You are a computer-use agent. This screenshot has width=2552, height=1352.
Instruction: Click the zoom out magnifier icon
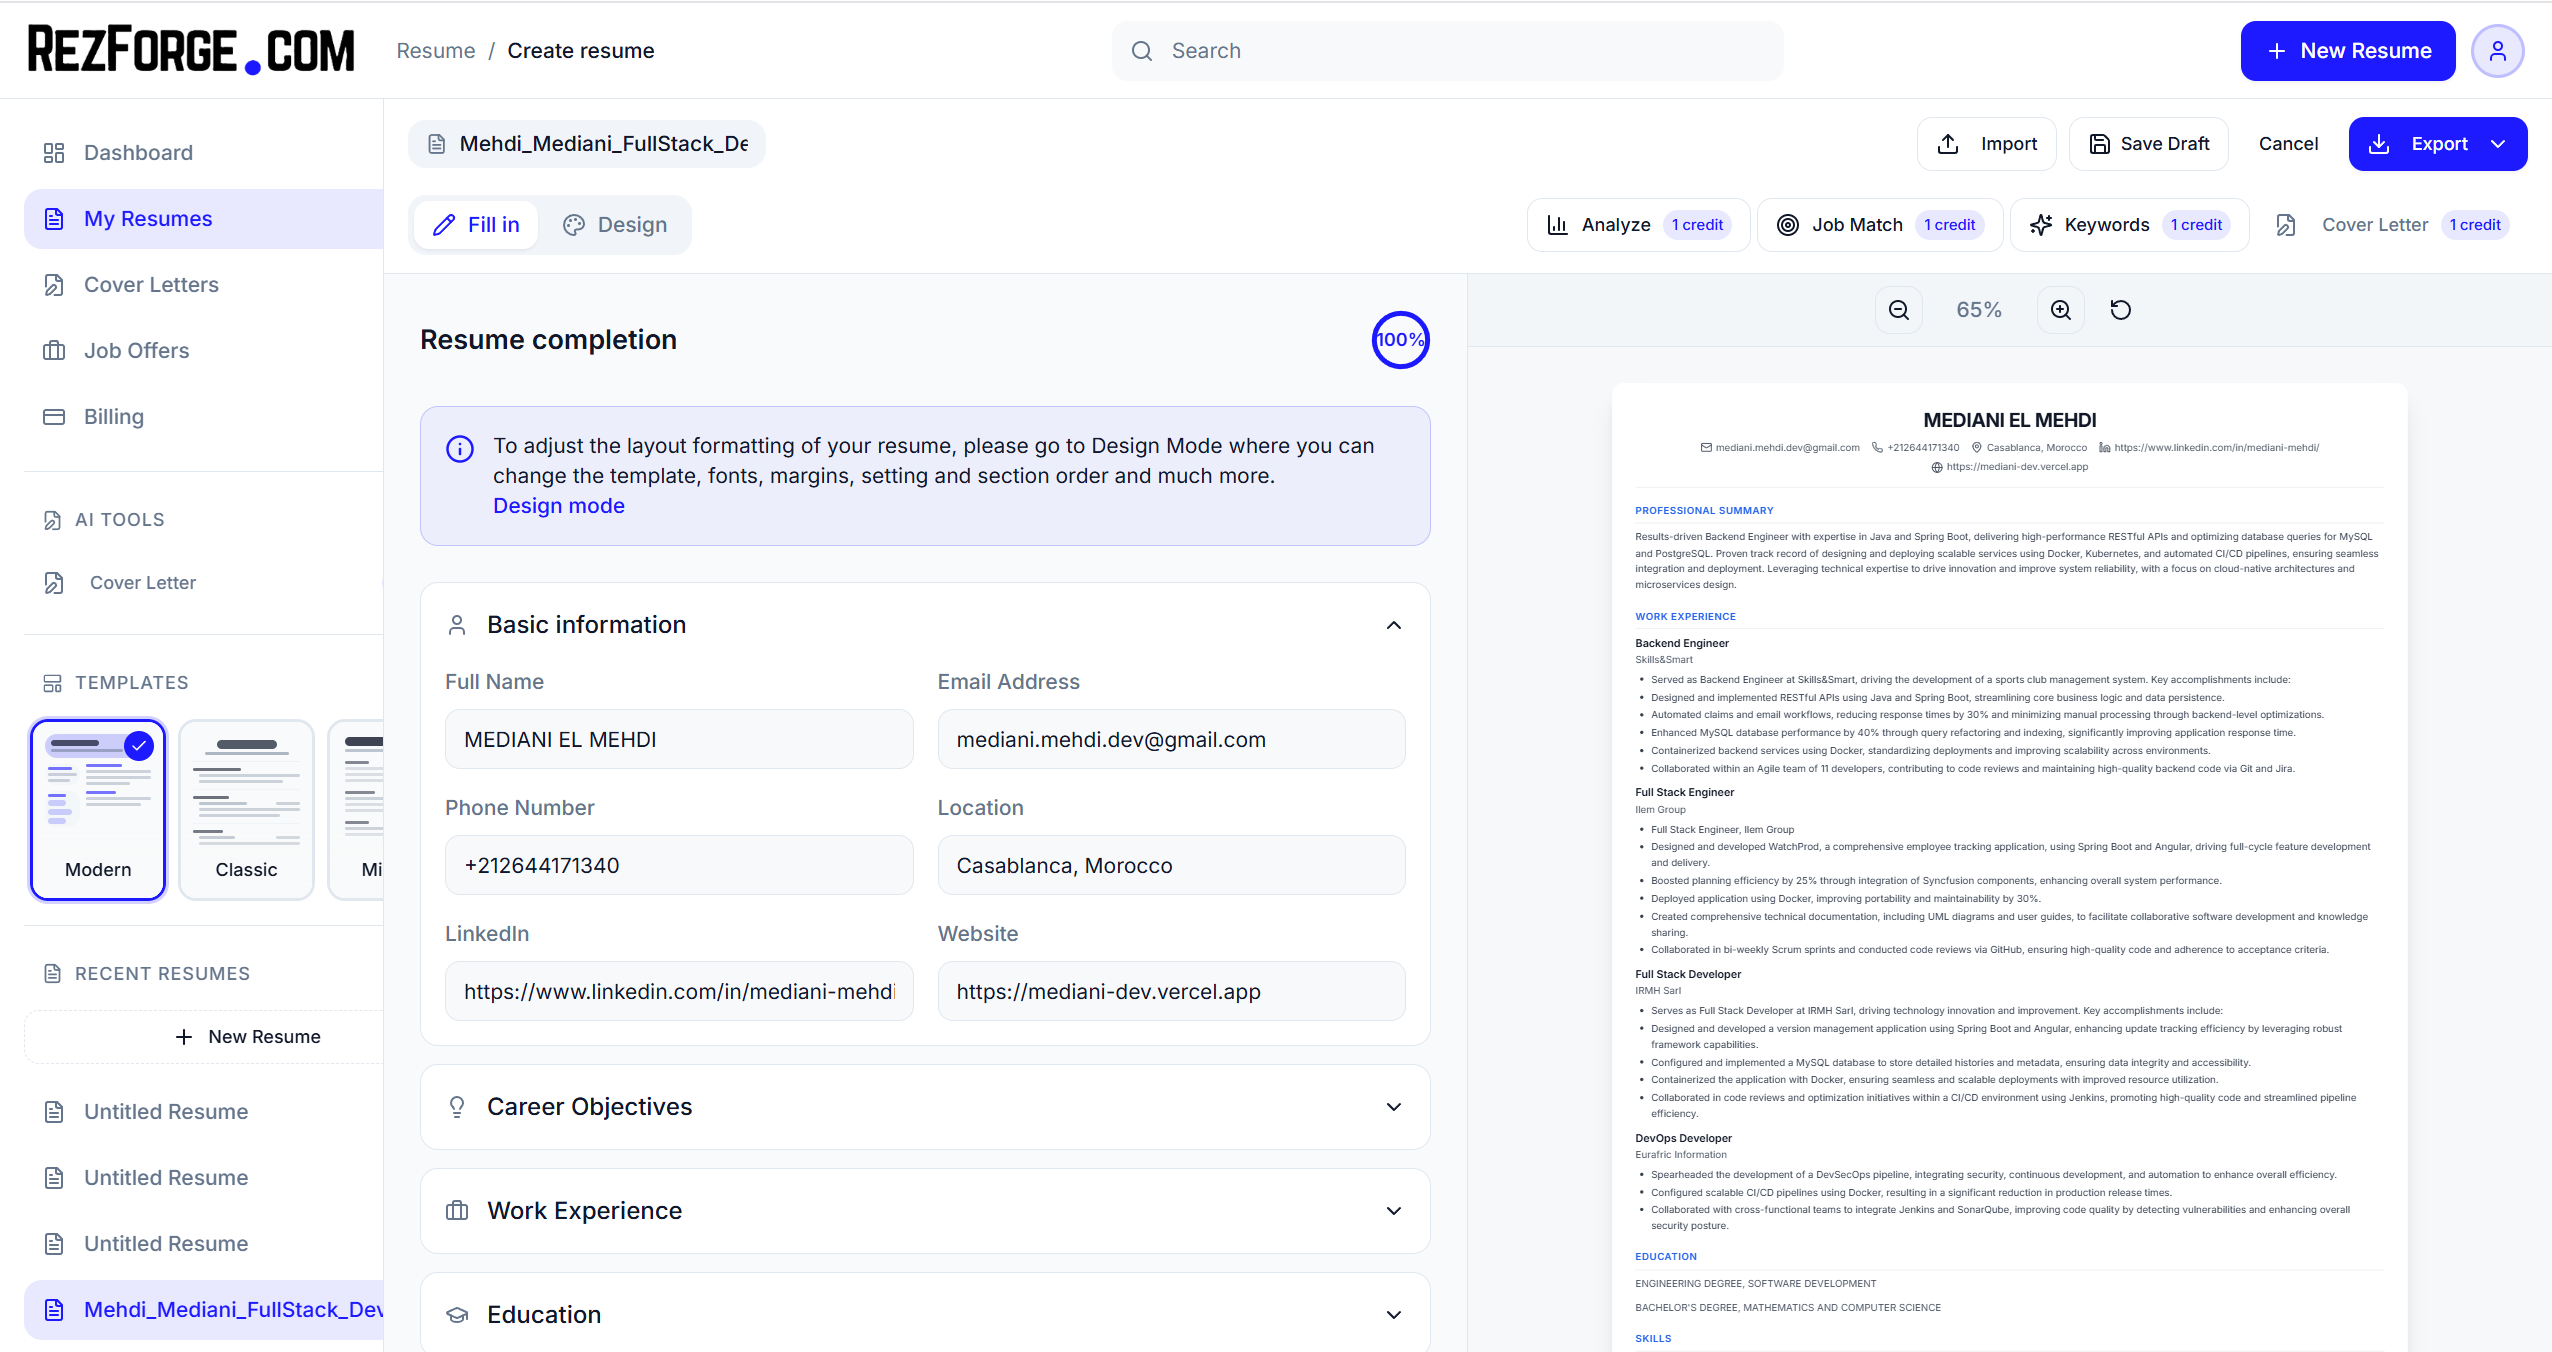point(1898,310)
